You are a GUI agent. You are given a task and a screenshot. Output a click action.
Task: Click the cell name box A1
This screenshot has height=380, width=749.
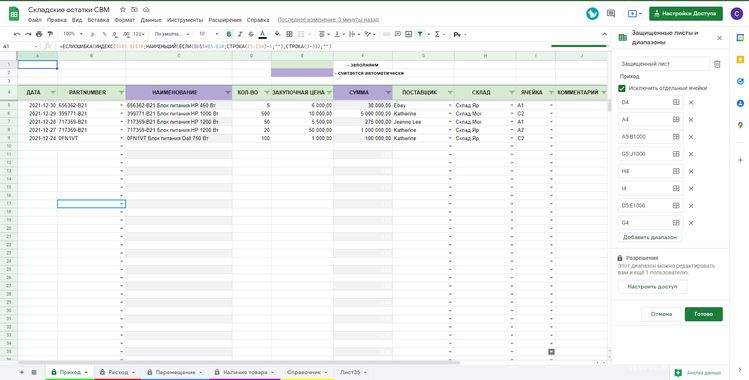point(19,46)
